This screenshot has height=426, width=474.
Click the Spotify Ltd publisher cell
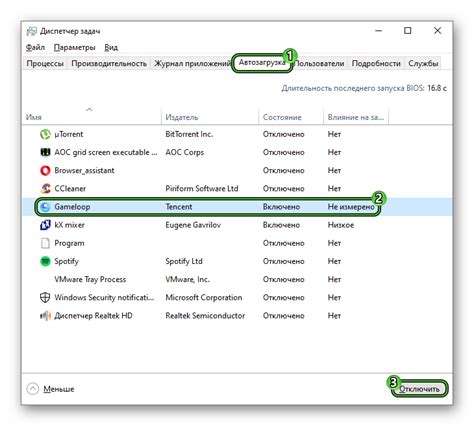point(184,261)
